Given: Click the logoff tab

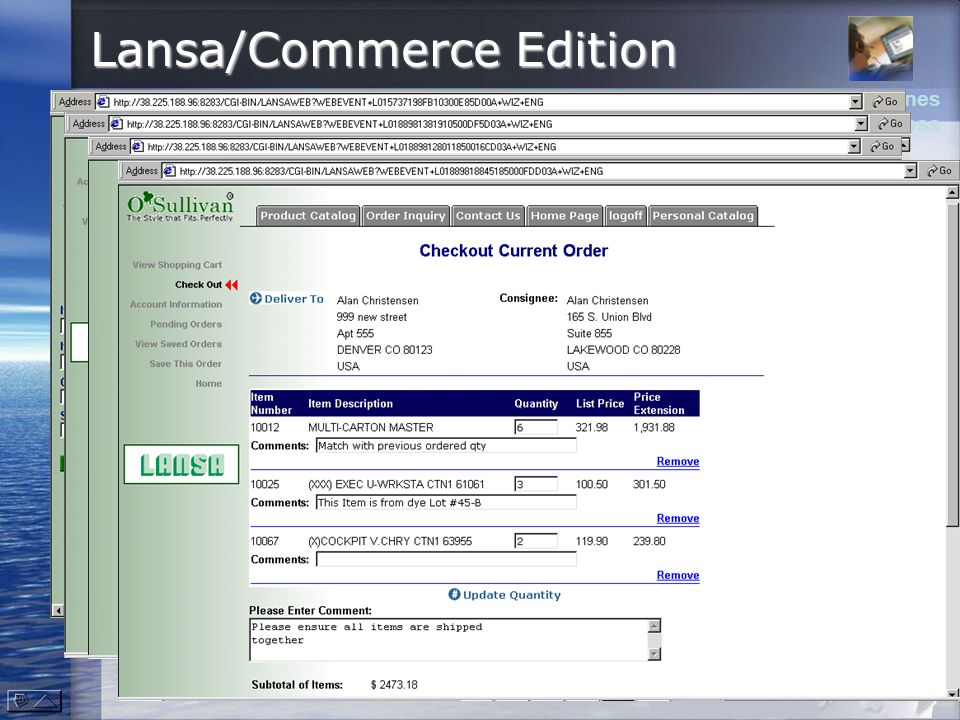Looking at the screenshot, I should pyautogui.click(x=625, y=216).
